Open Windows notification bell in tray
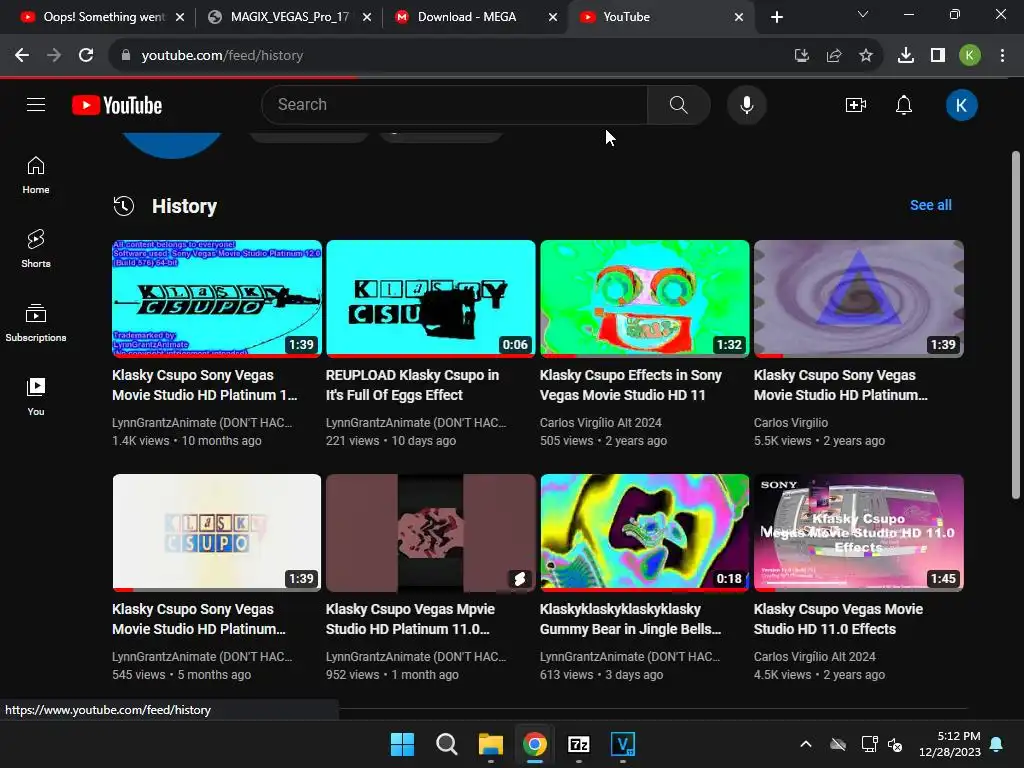Screen dimensions: 1024x768 coord(997,744)
